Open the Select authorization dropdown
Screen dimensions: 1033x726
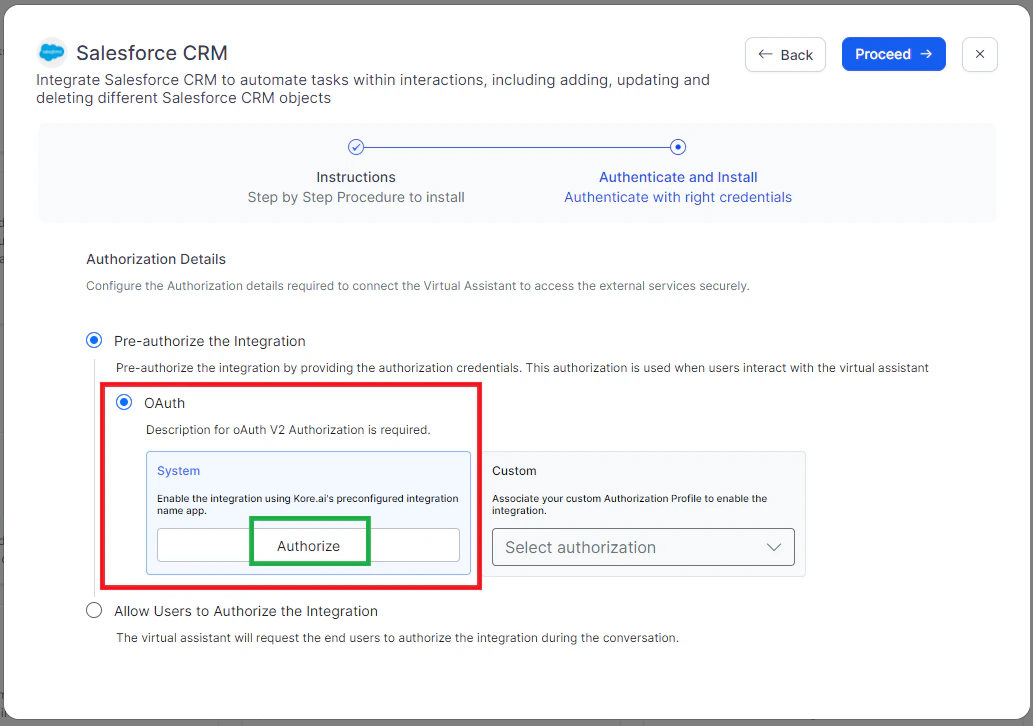tap(643, 547)
